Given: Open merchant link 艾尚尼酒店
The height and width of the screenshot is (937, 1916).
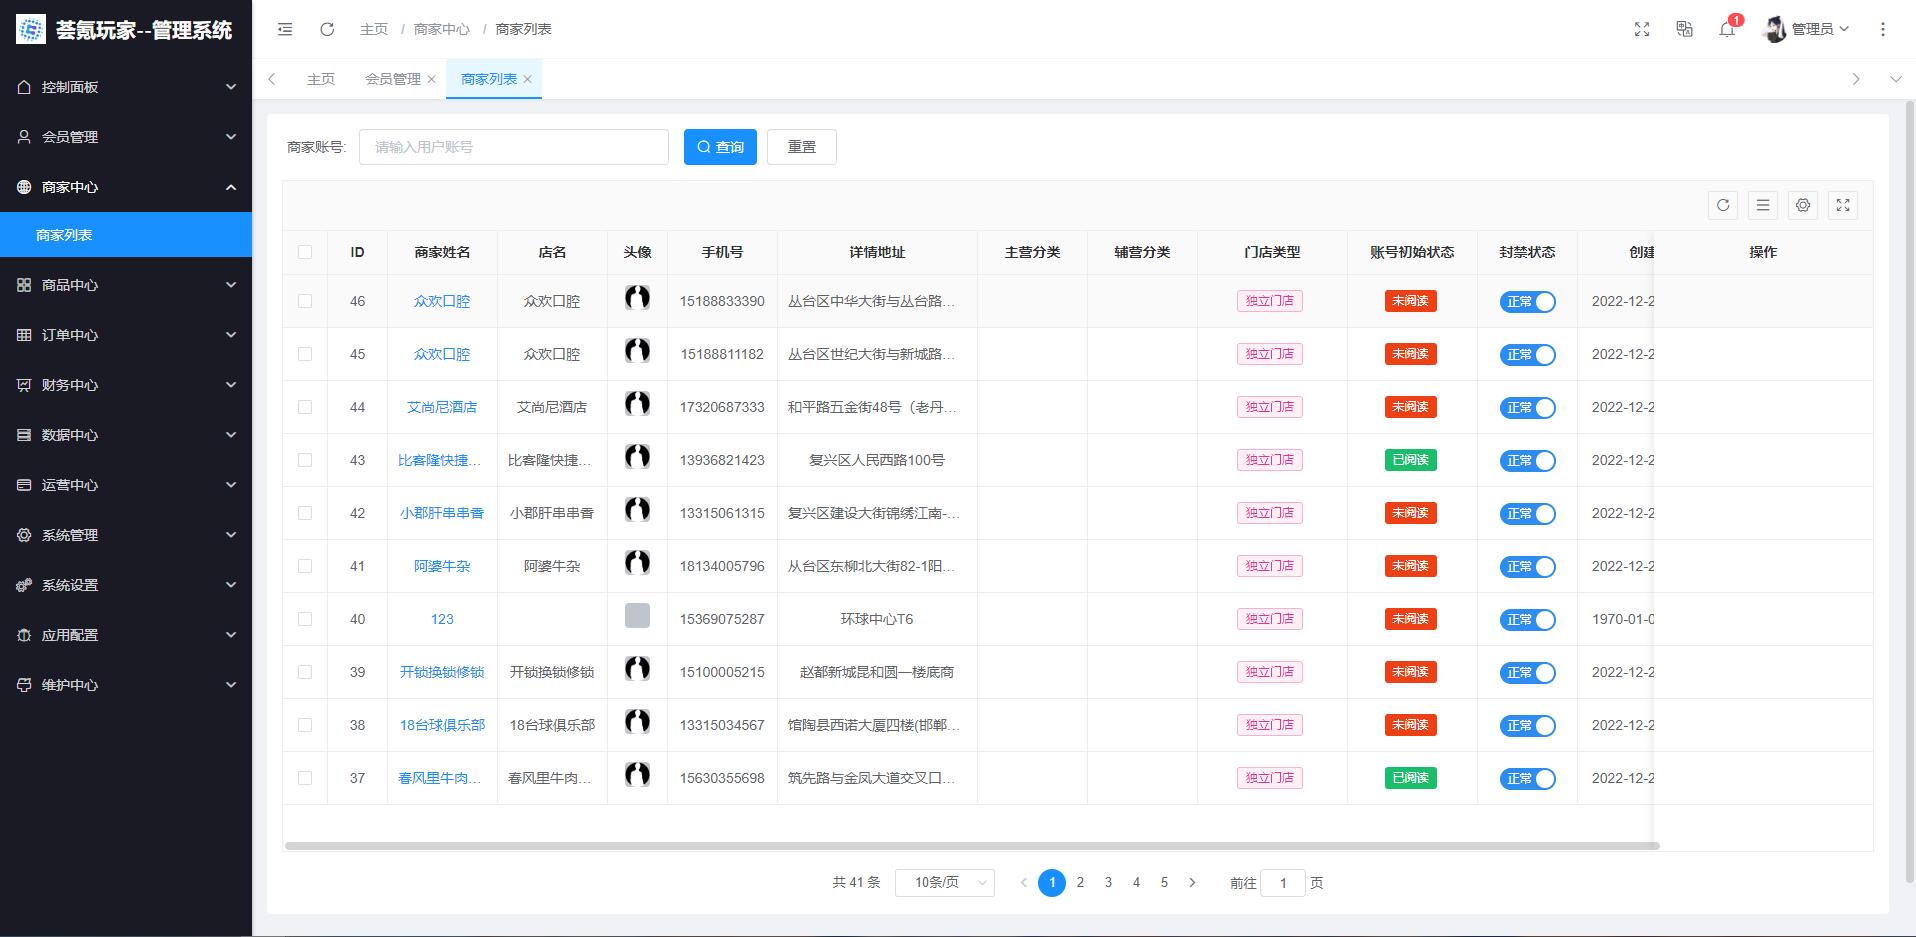Looking at the screenshot, I should pyautogui.click(x=442, y=407).
